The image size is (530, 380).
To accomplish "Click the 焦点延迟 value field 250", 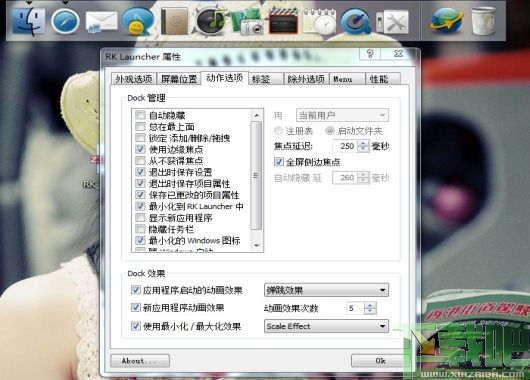I will tap(345, 146).
